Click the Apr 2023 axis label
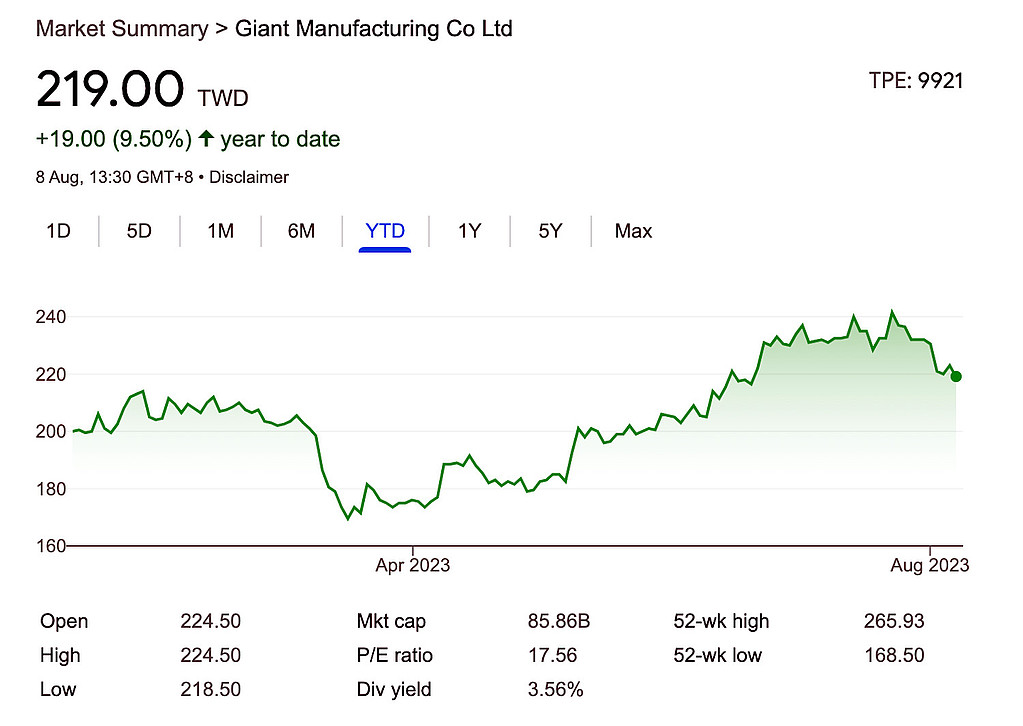 (x=412, y=565)
